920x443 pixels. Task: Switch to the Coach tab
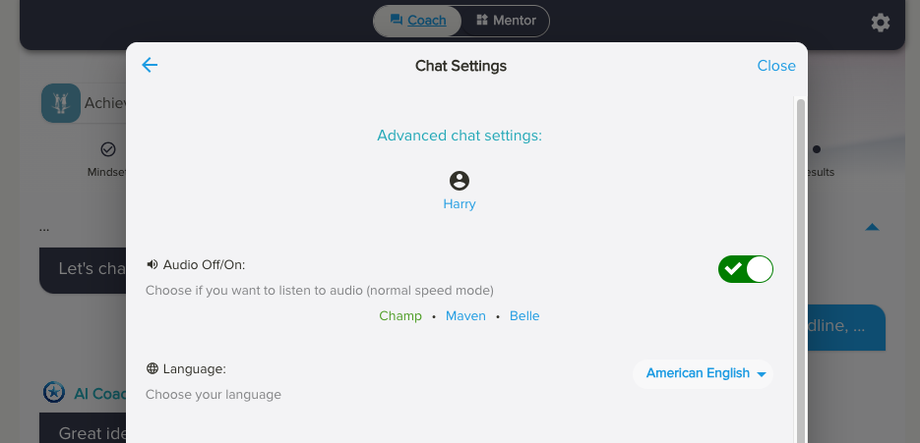coord(418,21)
